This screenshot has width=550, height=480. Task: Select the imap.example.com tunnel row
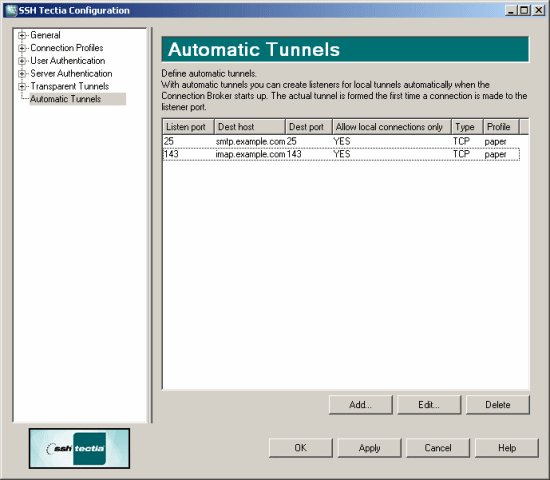click(341, 154)
